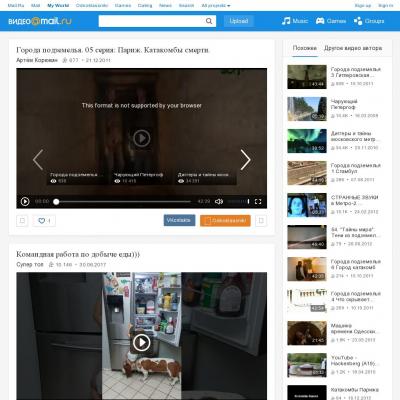
Task: Click the search input field
Action: tap(152, 21)
